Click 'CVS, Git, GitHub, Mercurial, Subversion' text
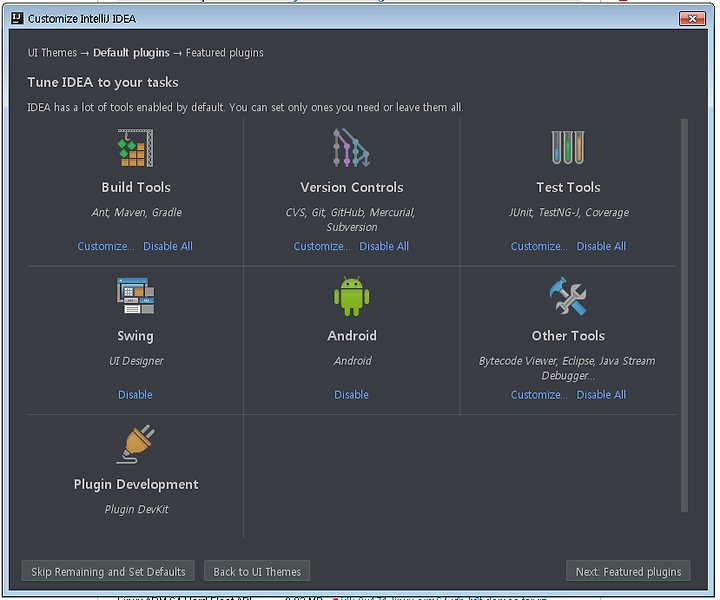The image size is (720, 600). [x=351, y=219]
